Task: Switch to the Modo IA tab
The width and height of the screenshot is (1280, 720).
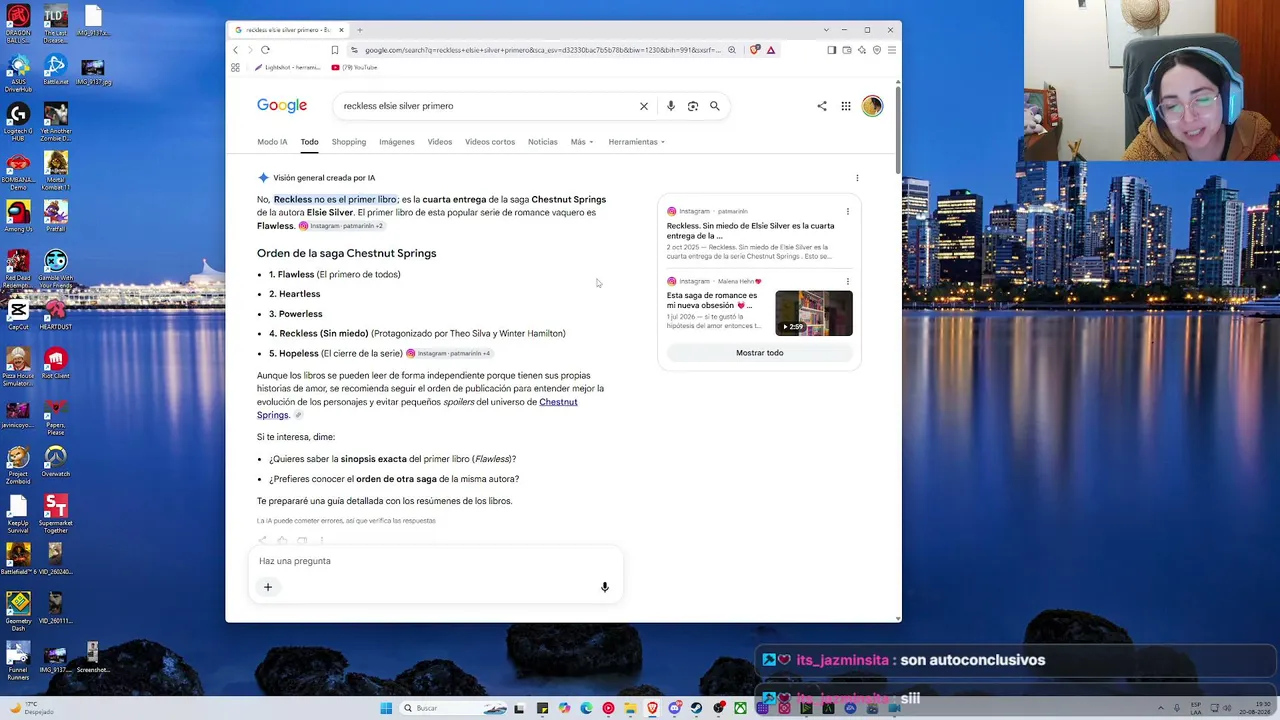Action: click(272, 142)
